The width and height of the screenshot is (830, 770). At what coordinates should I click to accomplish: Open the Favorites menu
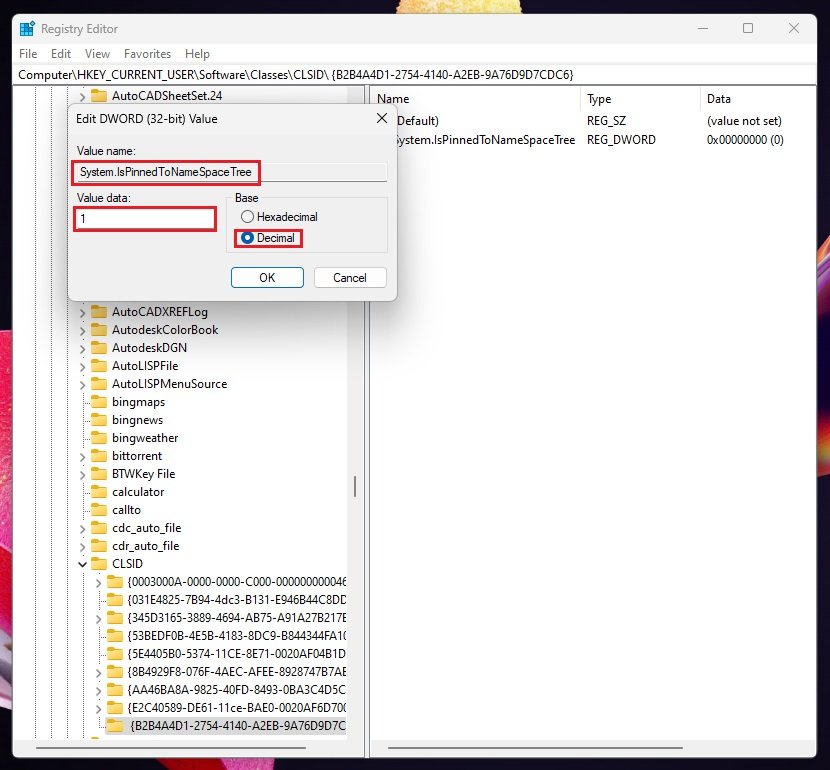tap(147, 54)
